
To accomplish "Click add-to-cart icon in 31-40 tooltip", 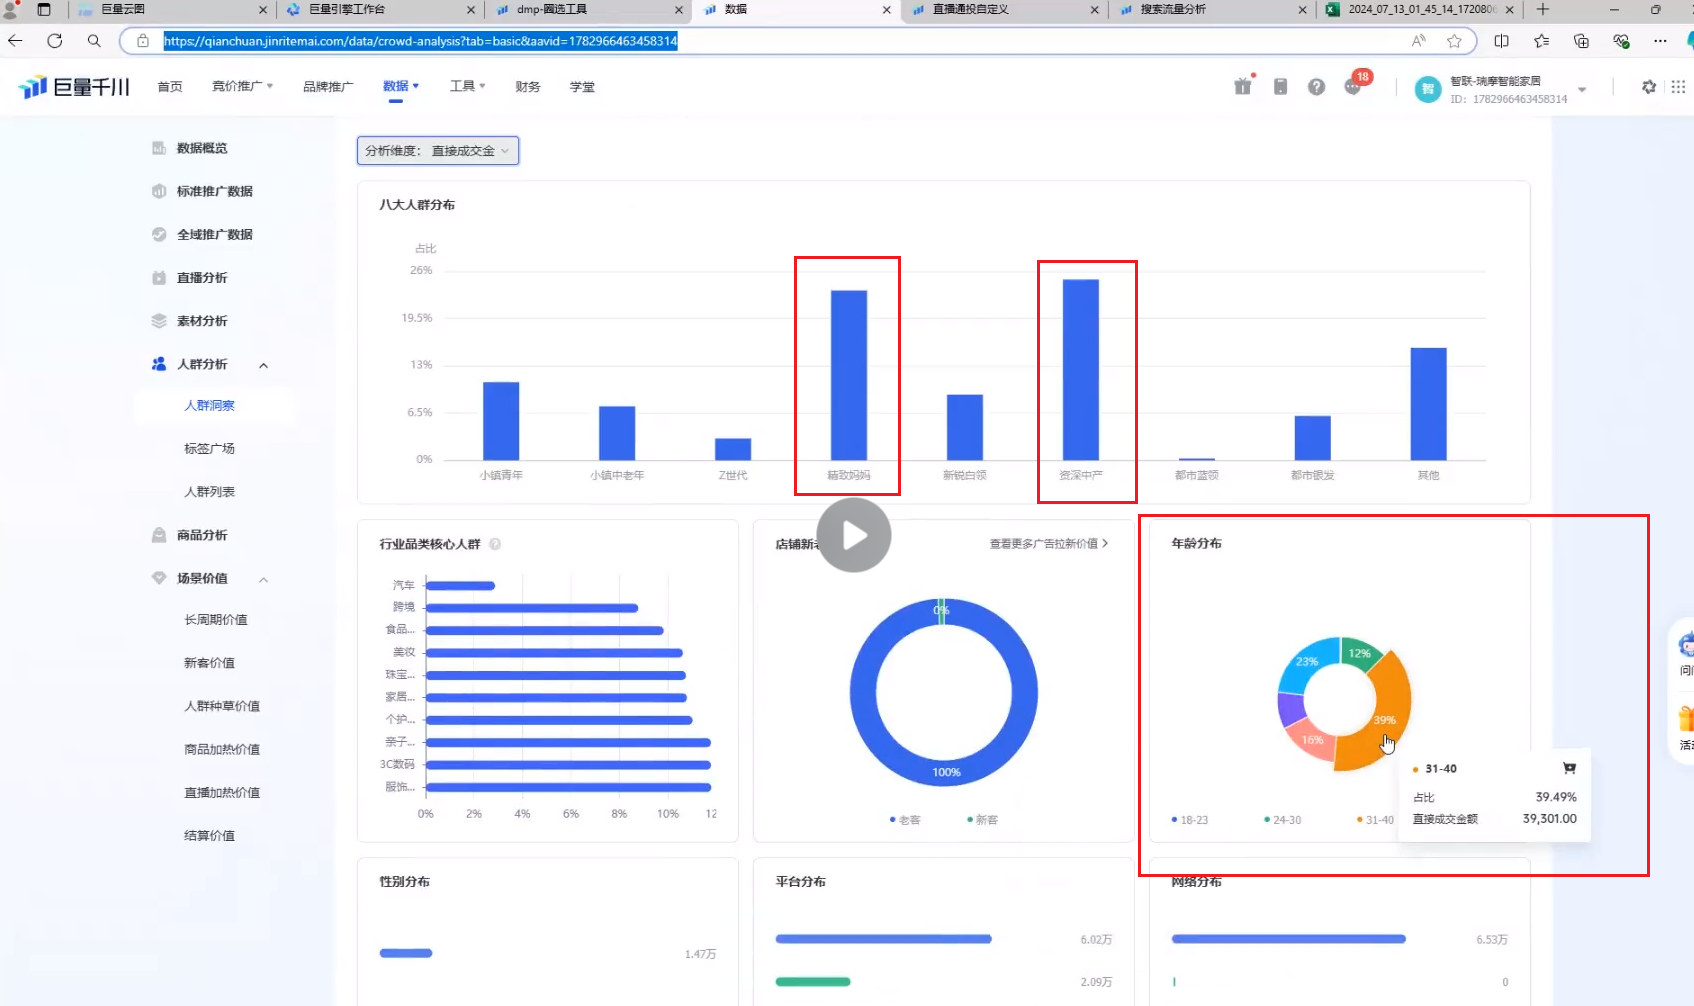I will click(1569, 768).
